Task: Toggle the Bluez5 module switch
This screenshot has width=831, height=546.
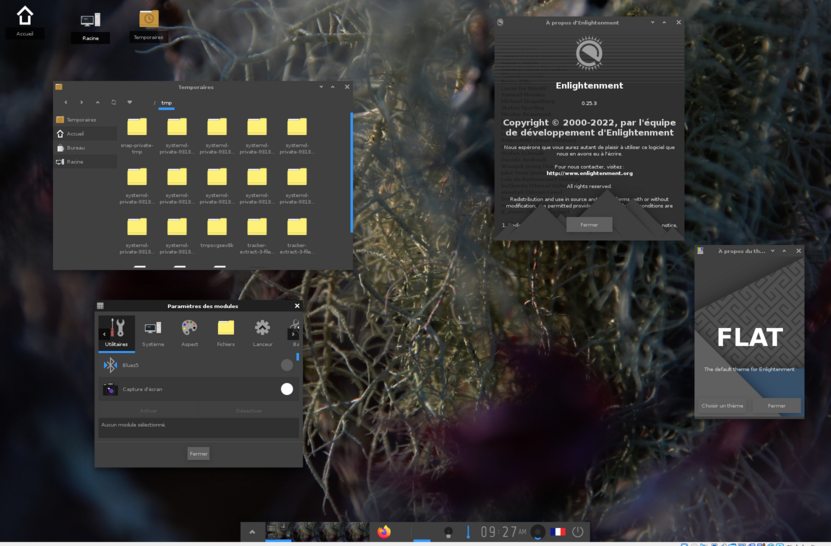Action: [x=287, y=365]
